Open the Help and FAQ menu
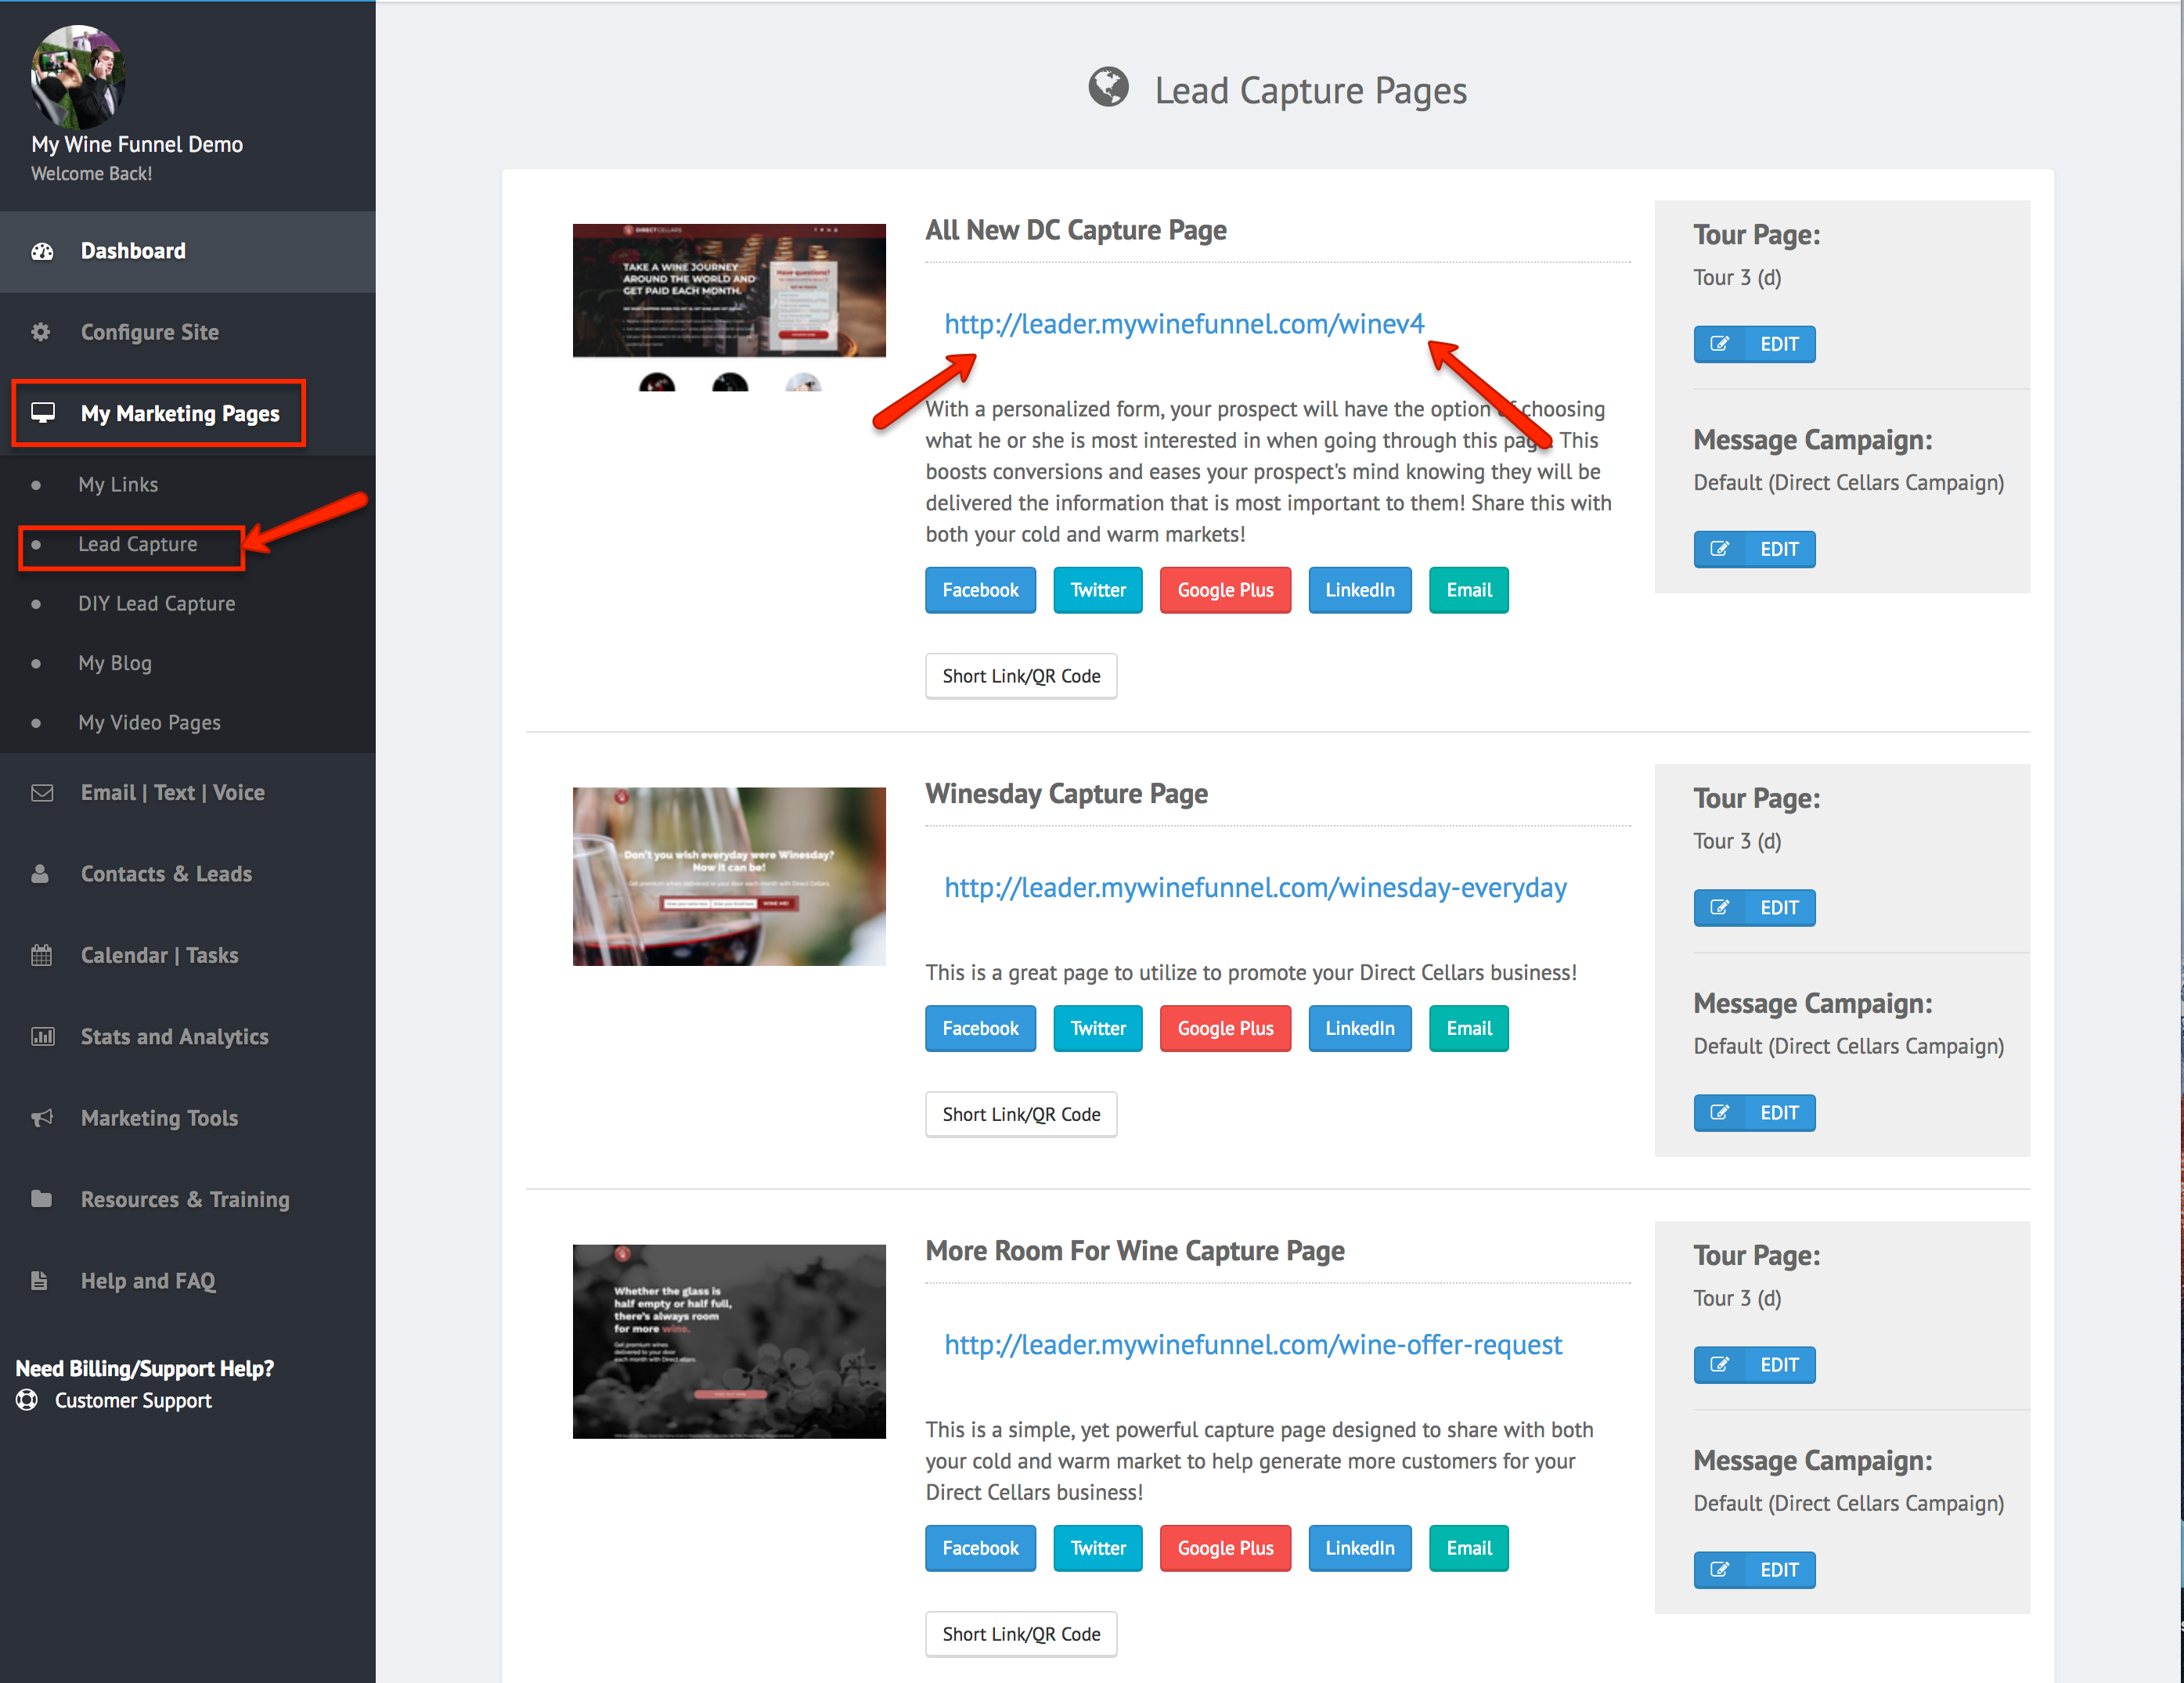 [x=148, y=1281]
